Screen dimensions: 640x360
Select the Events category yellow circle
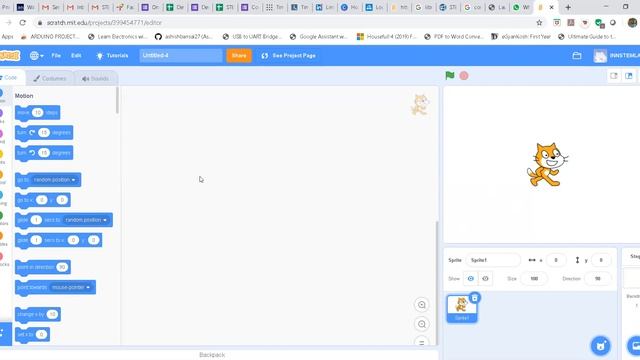point(2,154)
